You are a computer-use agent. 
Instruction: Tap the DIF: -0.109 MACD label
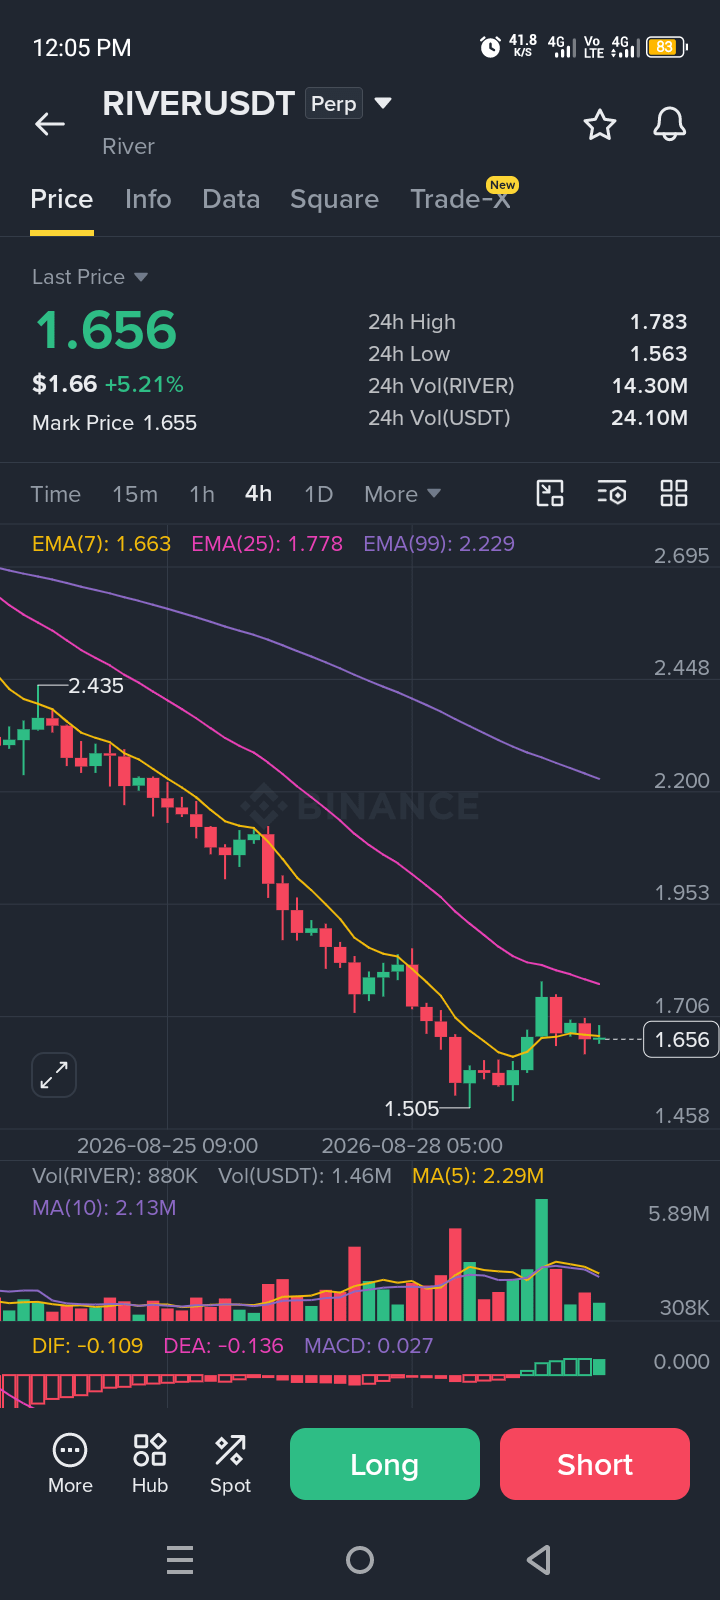pos(88,1346)
